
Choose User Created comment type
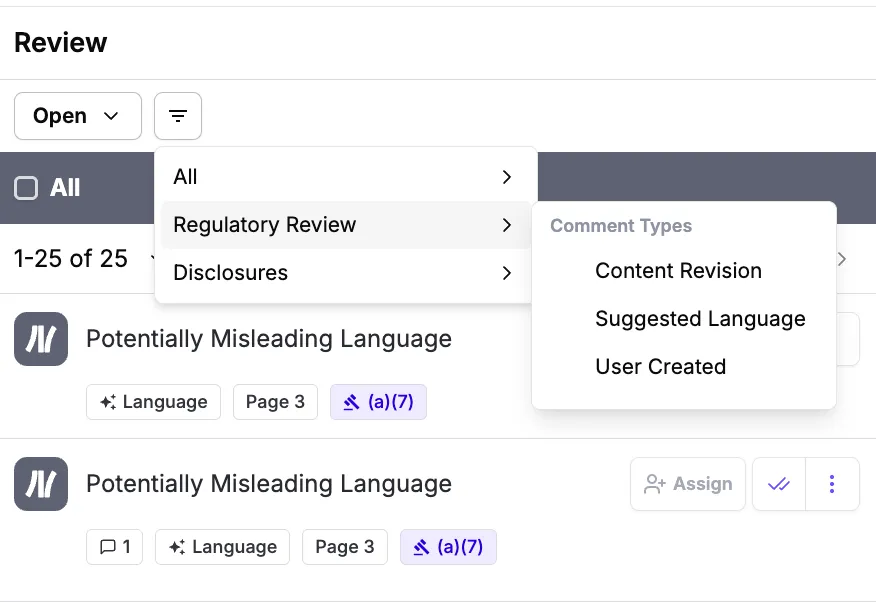point(684,367)
